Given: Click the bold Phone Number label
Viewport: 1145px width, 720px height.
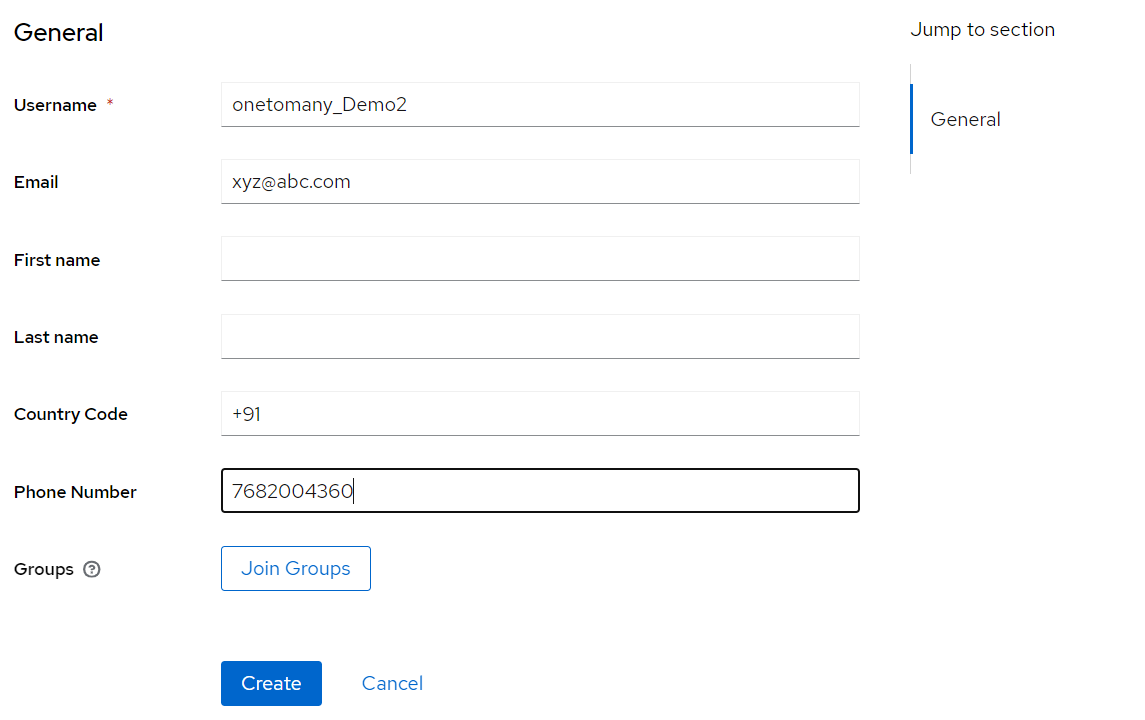Looking at the screenshot, I should (75, 492).
